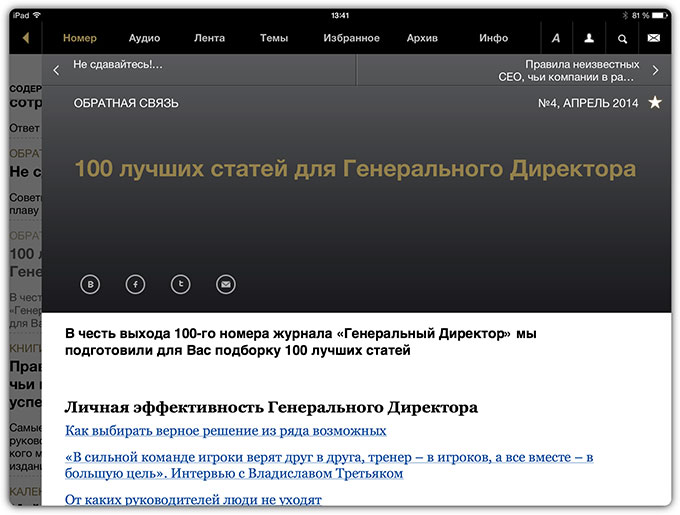The height and width of the screenshot is (515, 680).
Task: Open link 'От каких руководителей люди не уходят'
Action: click(193, 500)
